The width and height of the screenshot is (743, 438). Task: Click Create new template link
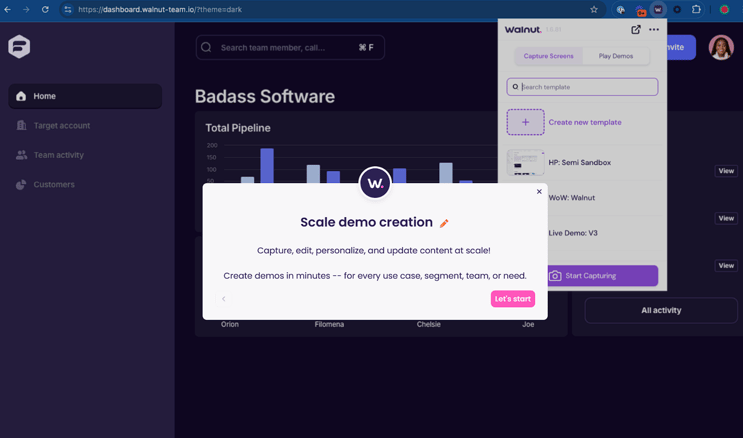point(585,122)
